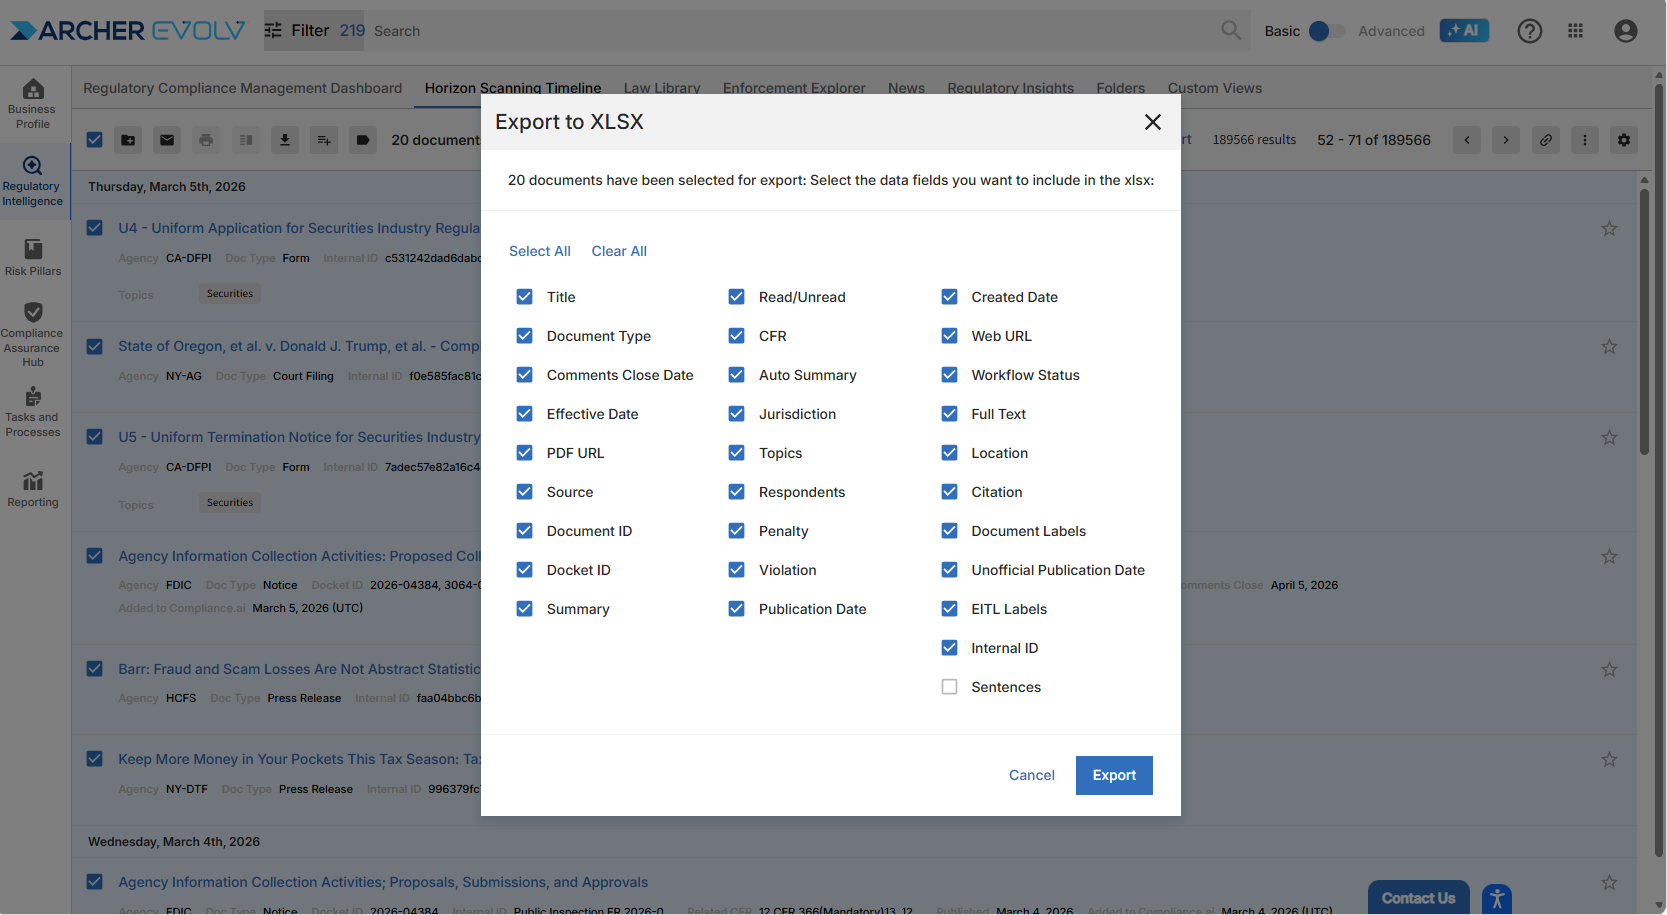This screenshot has height=915, width=1667.
Task: Open the Custom Views tab
Action: [x=1214, y=88]
